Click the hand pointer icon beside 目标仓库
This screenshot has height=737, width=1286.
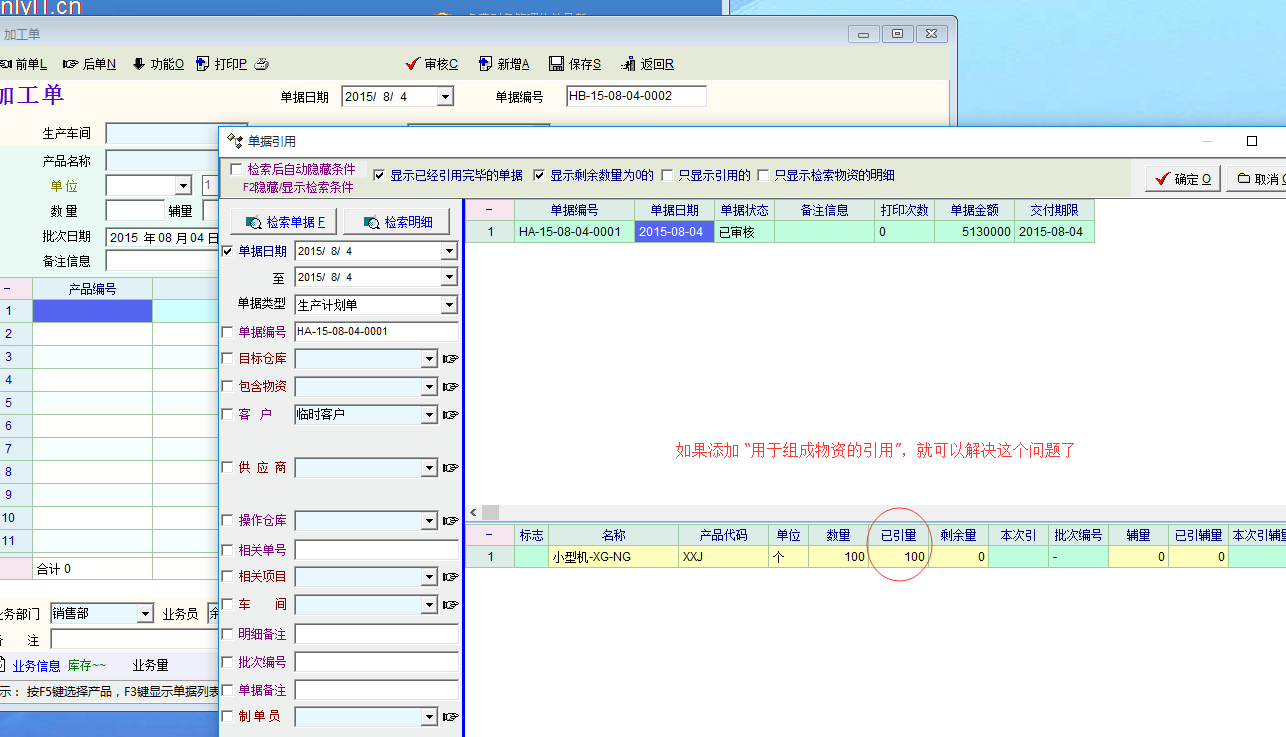point(450,359)
